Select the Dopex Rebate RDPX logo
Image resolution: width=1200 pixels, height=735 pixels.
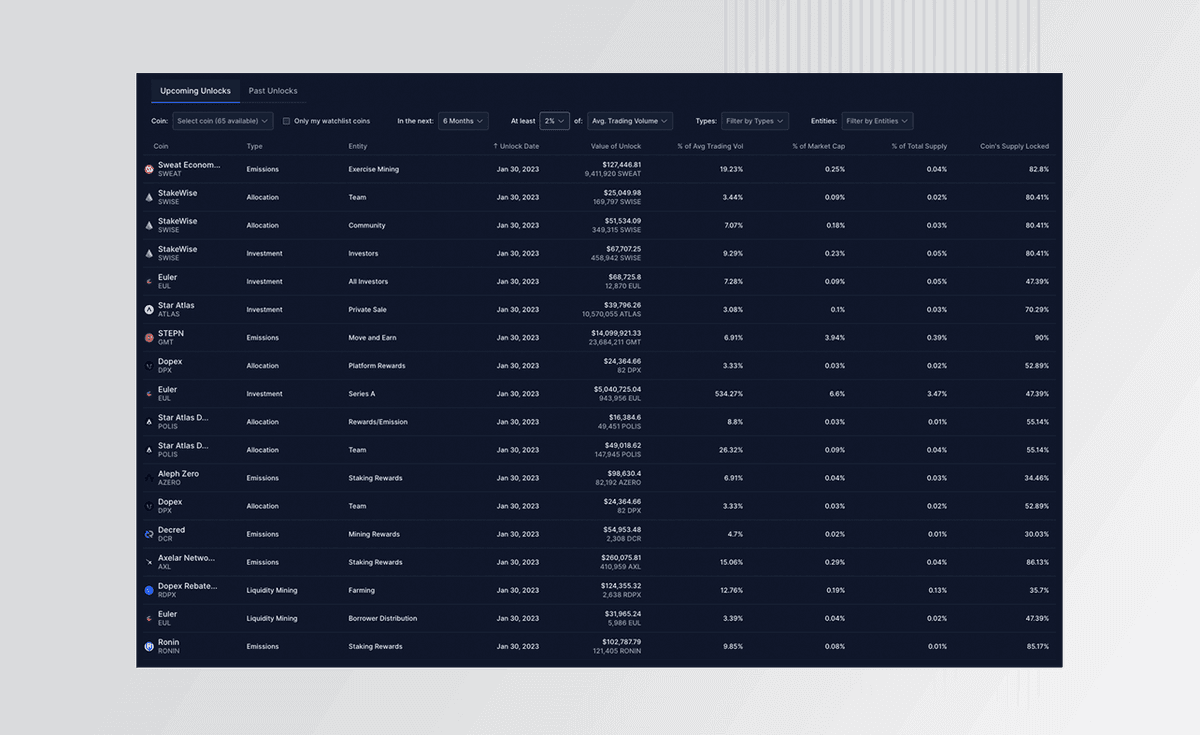tap(149, 589)
